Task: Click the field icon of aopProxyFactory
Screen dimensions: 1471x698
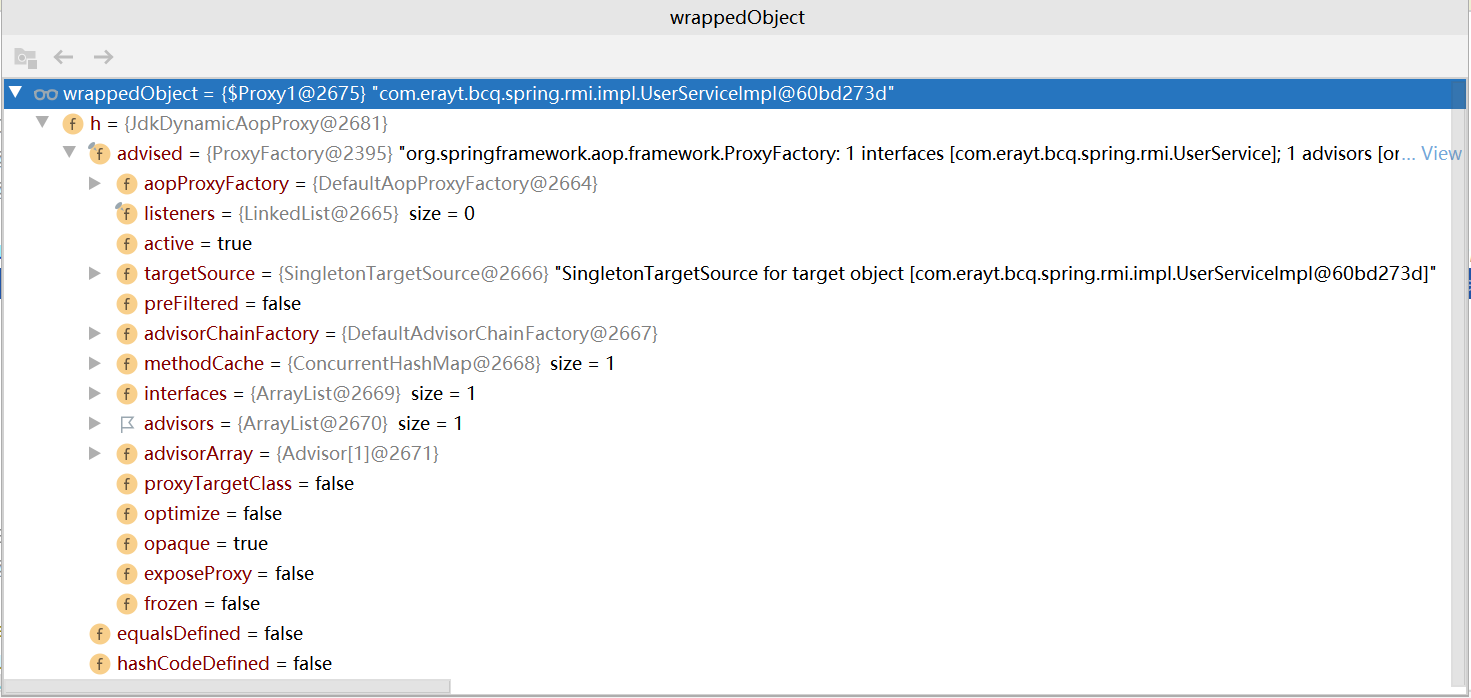Action: 126,184
